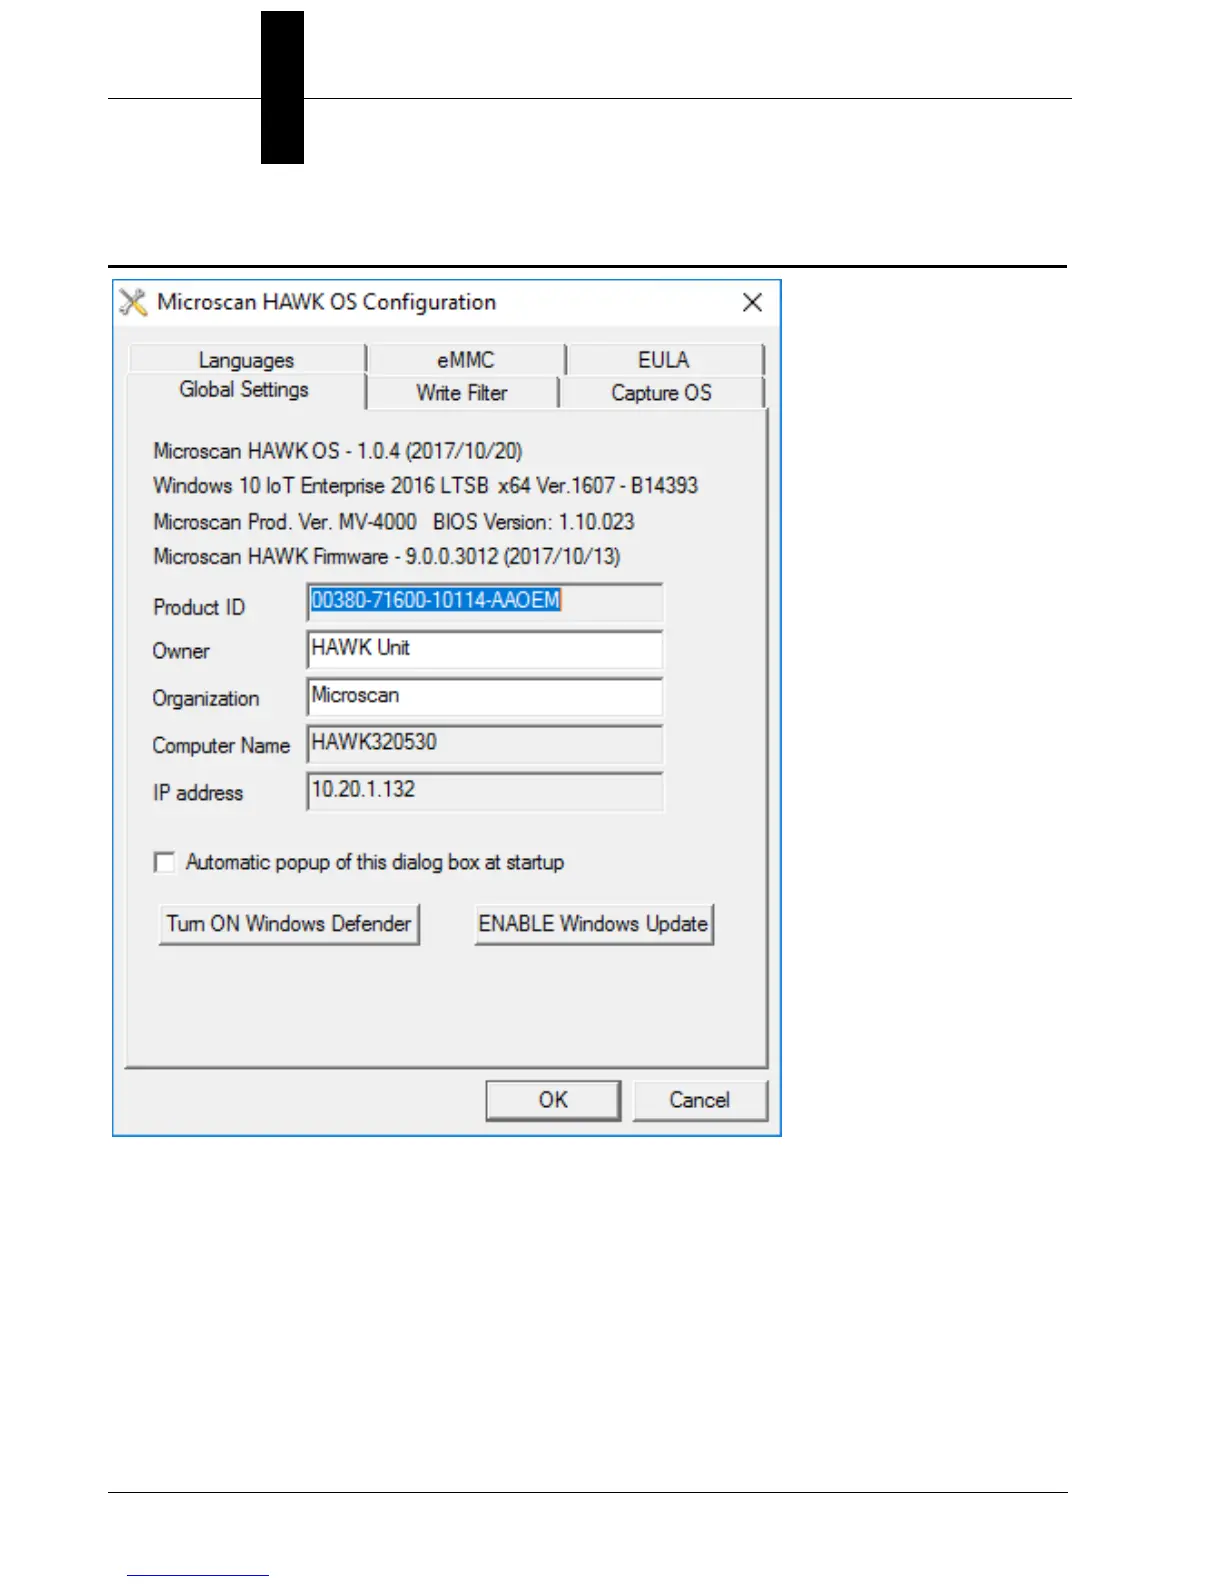Click the IP address label

pyautogui.click(x=198, y=793)
